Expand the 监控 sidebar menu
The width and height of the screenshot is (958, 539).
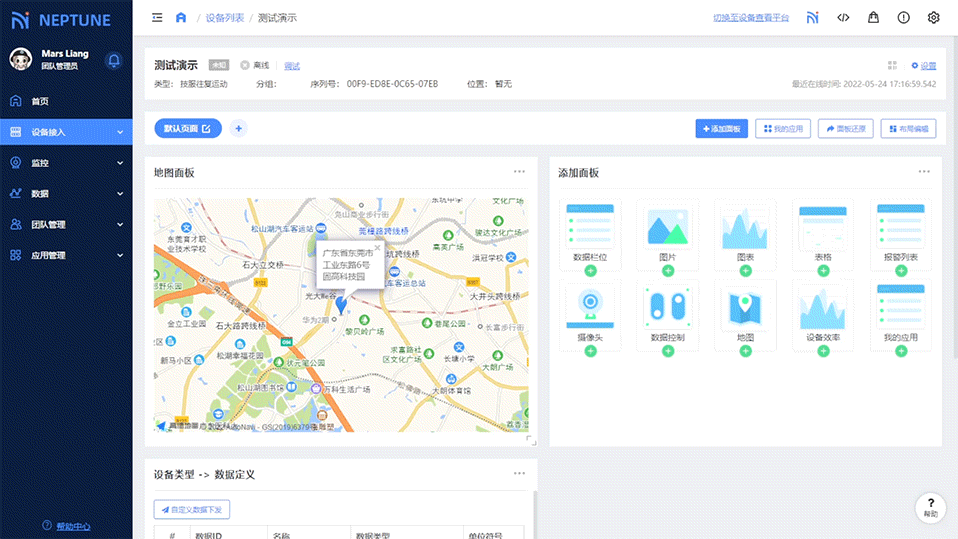coord(66,163)
